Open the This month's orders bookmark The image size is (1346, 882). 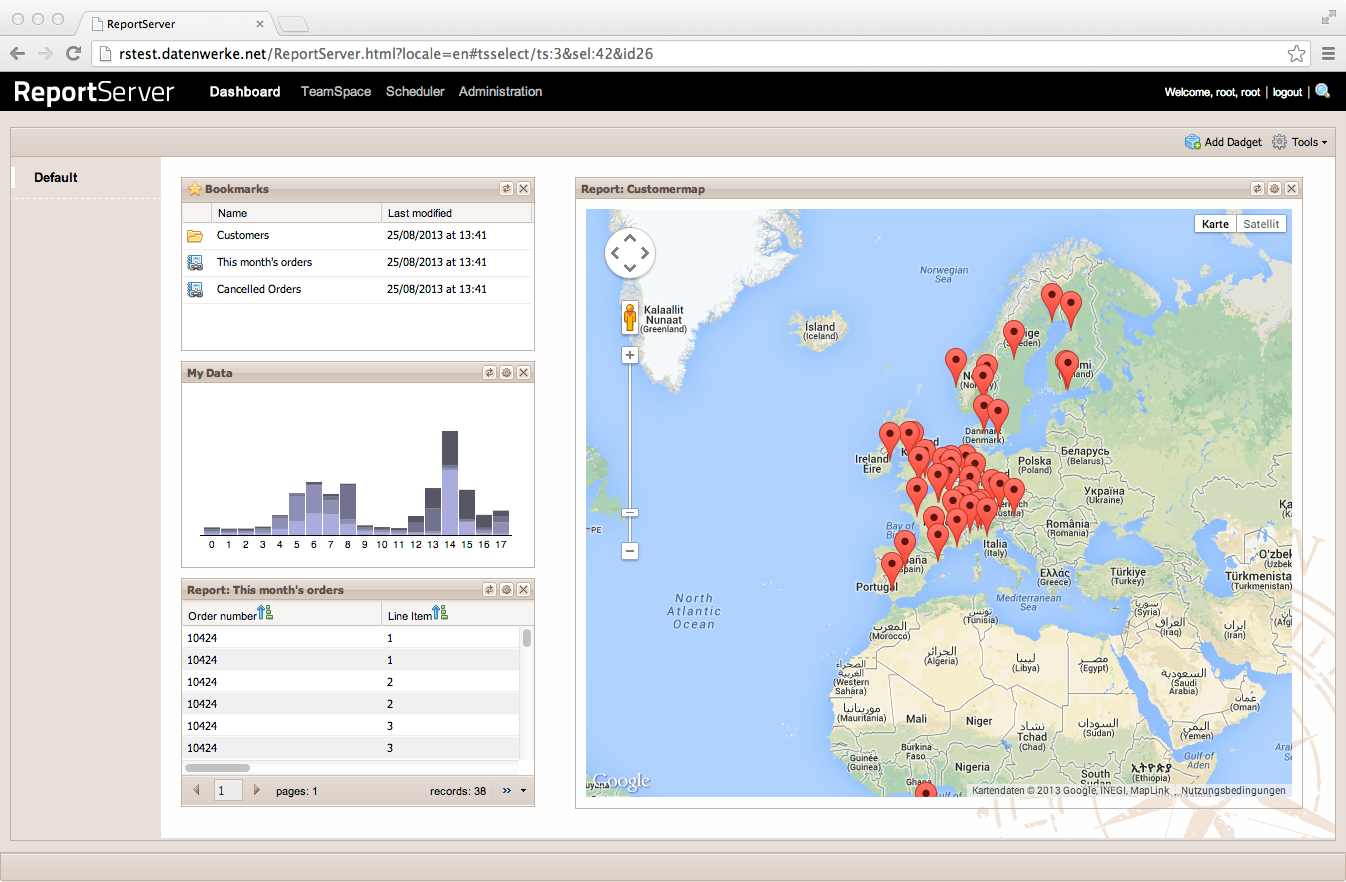(264, 262)
